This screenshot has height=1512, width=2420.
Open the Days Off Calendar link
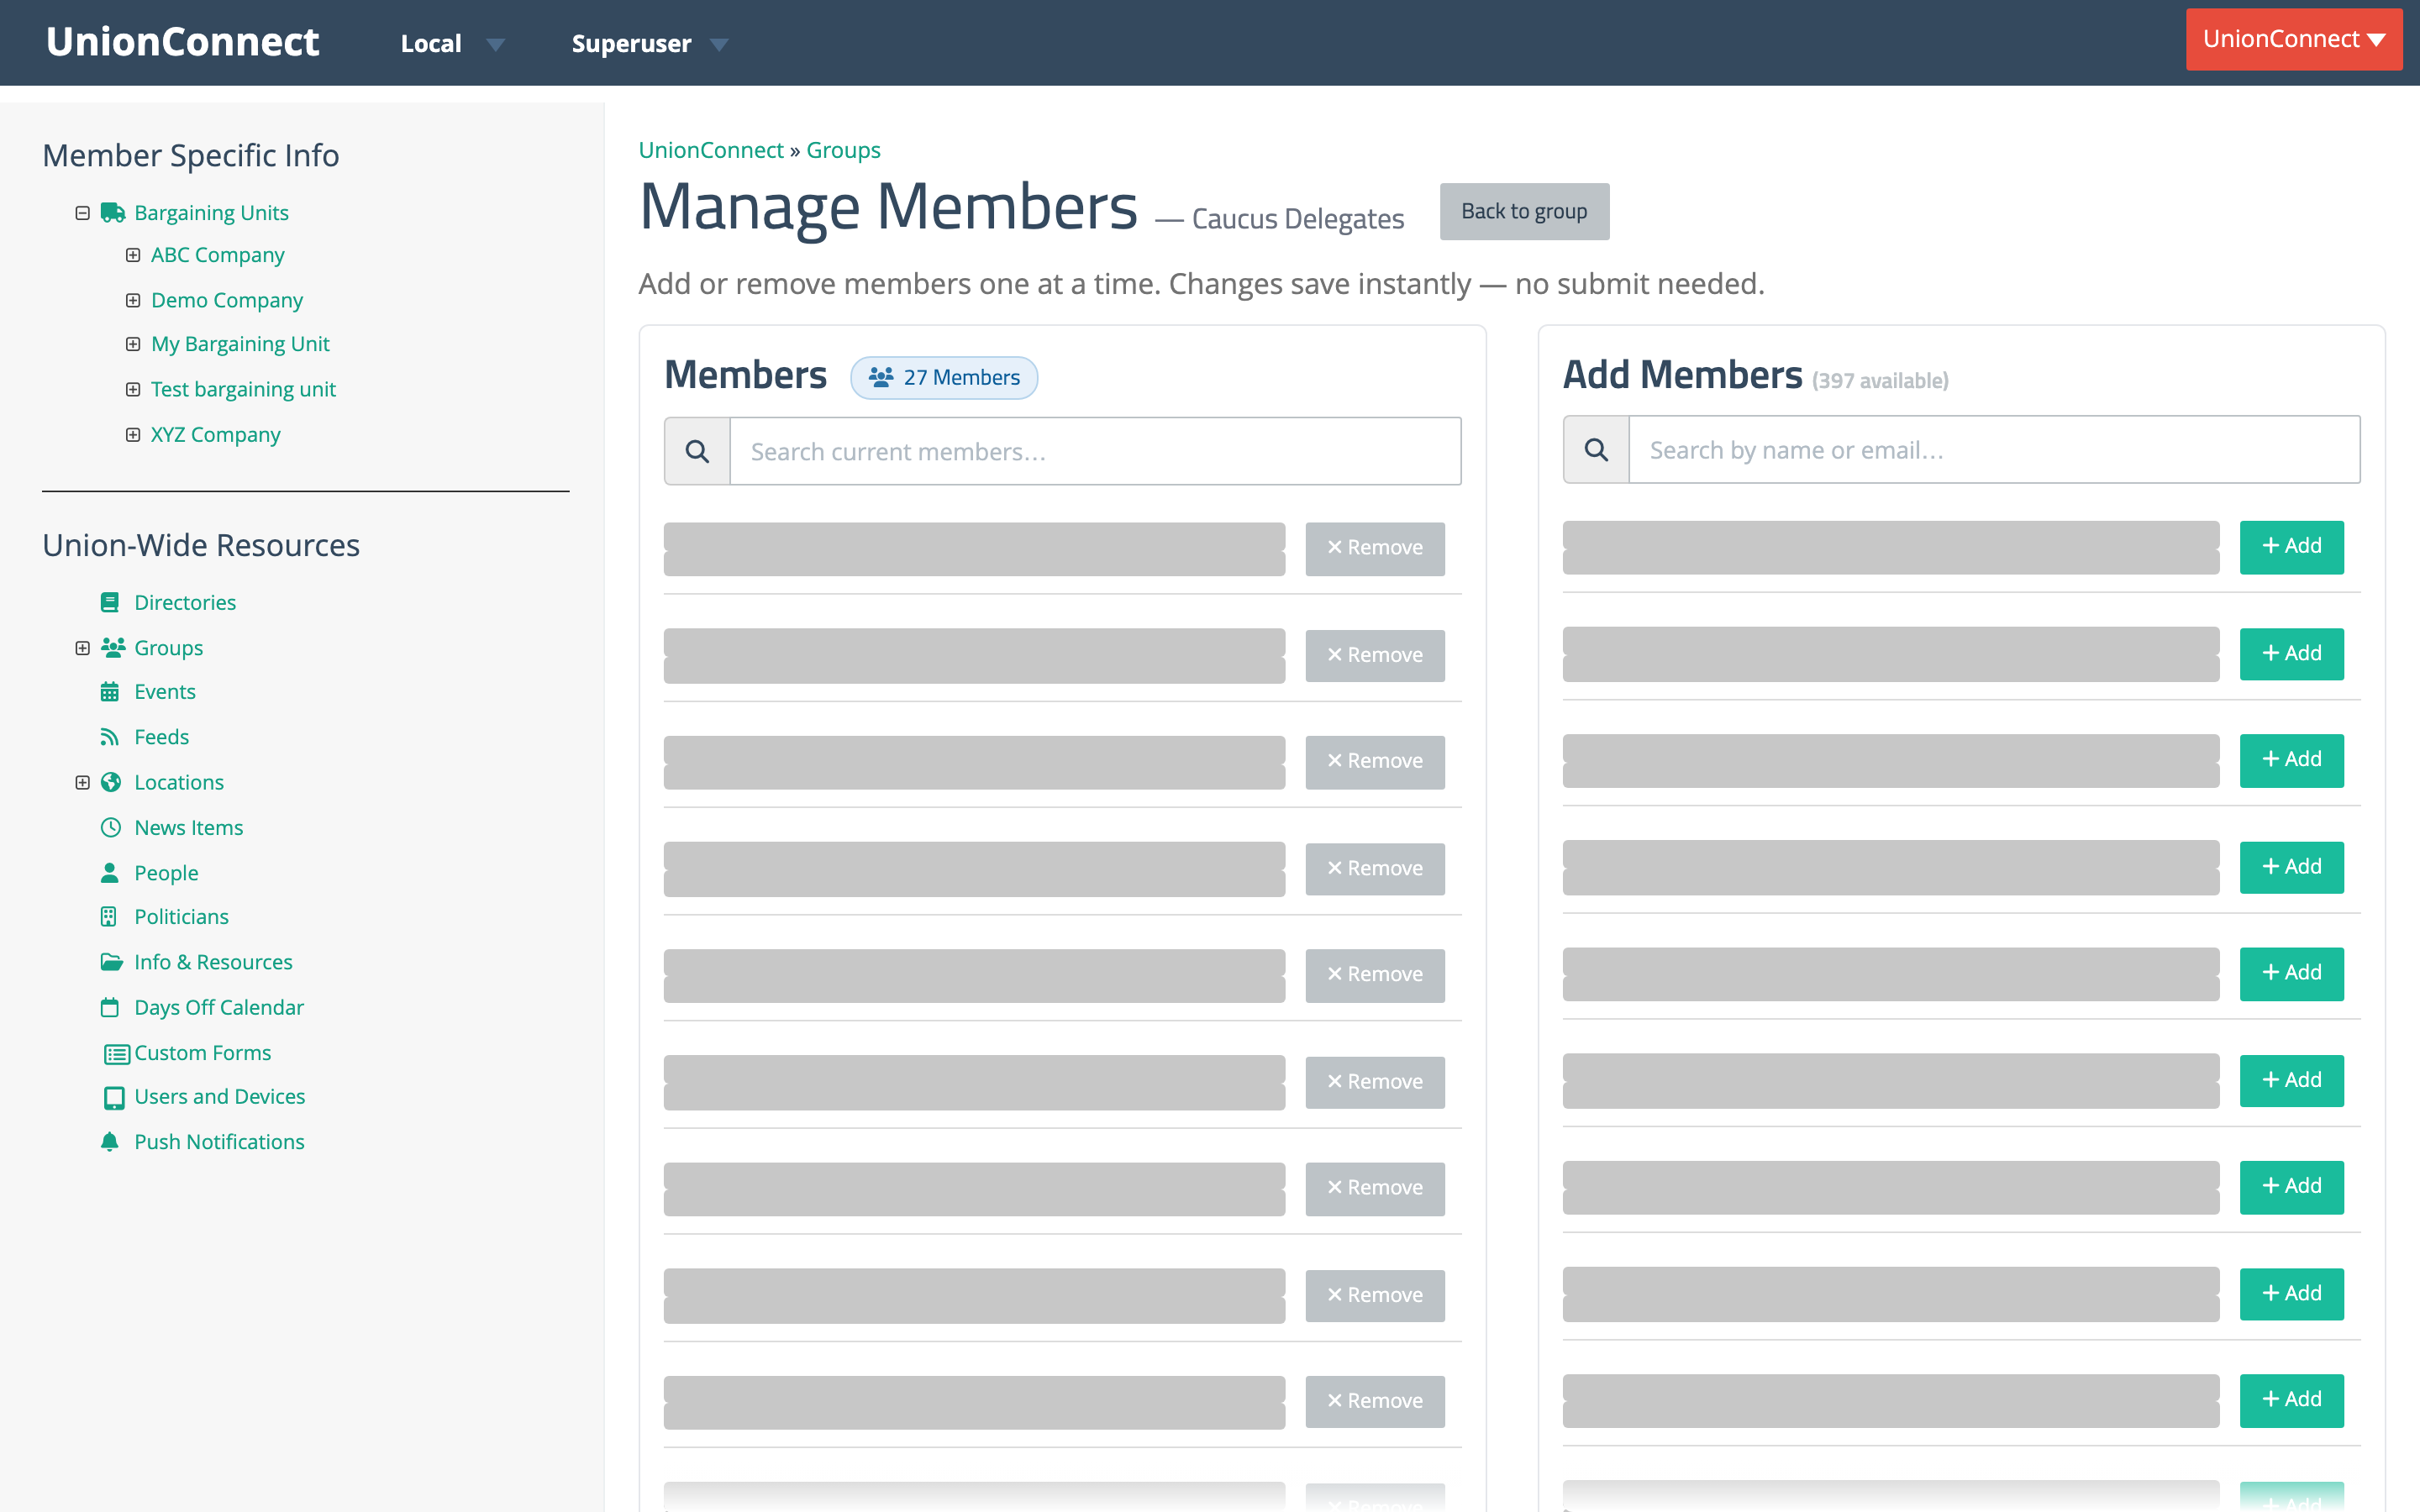point(219,1007)
